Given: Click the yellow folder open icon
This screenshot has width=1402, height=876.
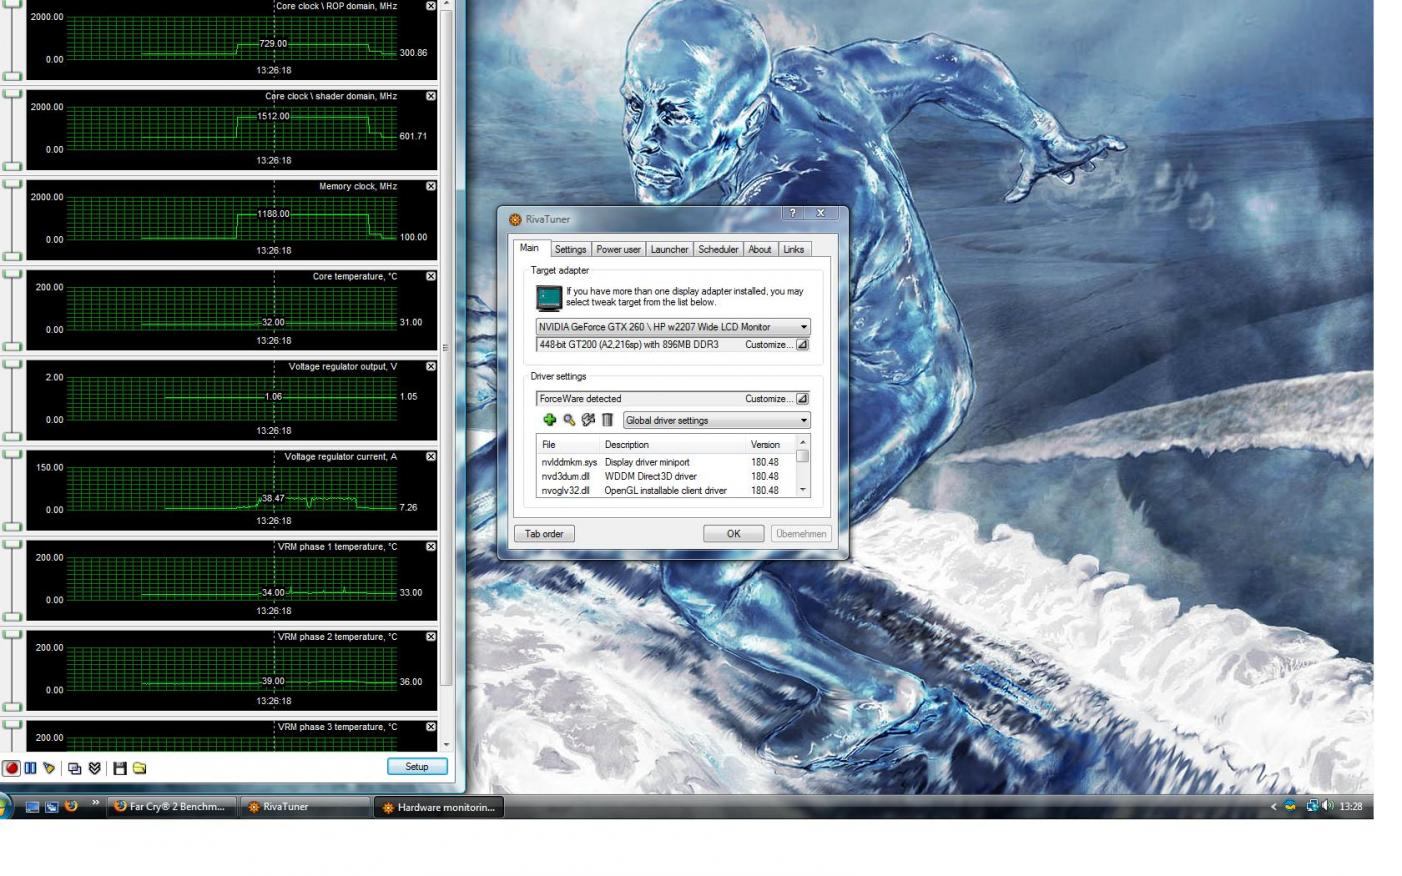Looking at the screenshot, I should [x=140, y=768].
